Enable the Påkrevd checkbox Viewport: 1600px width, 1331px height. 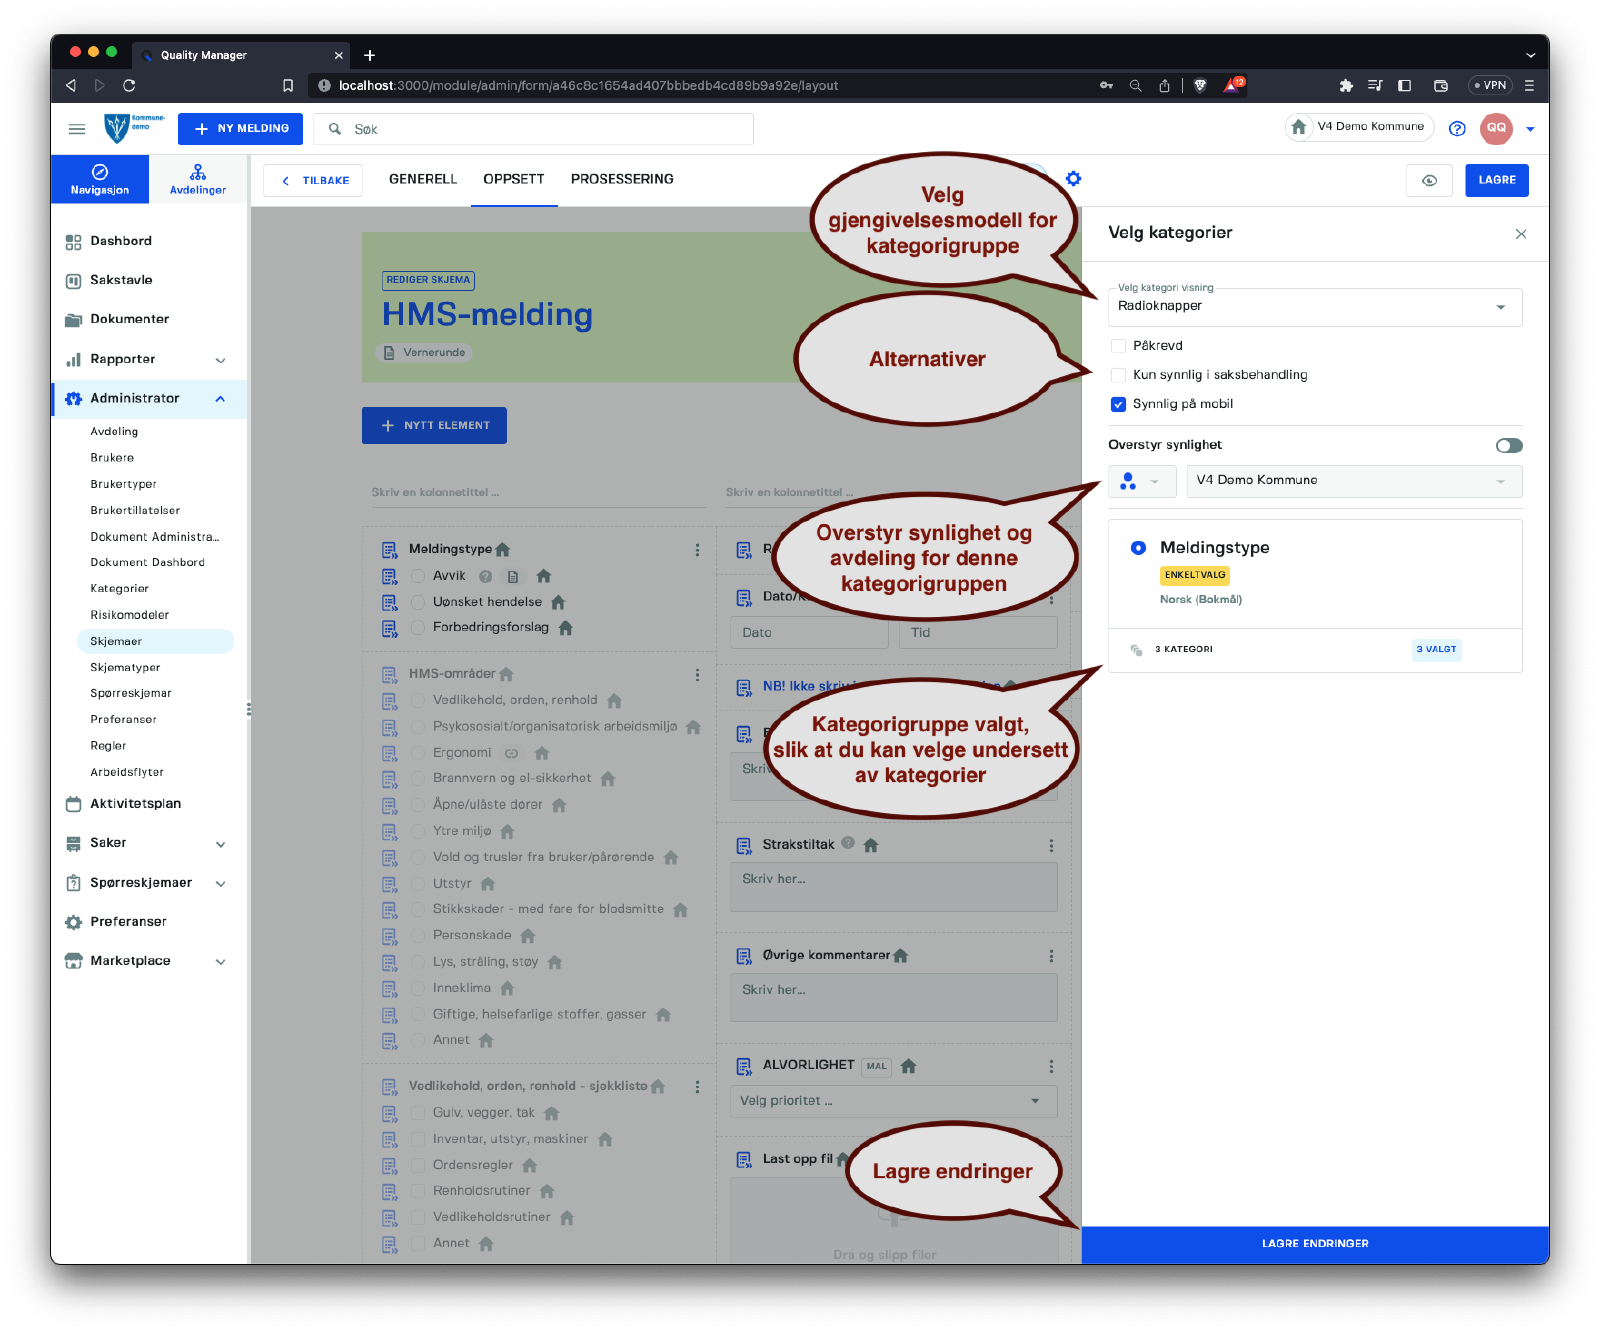(x=1118, y=346)
